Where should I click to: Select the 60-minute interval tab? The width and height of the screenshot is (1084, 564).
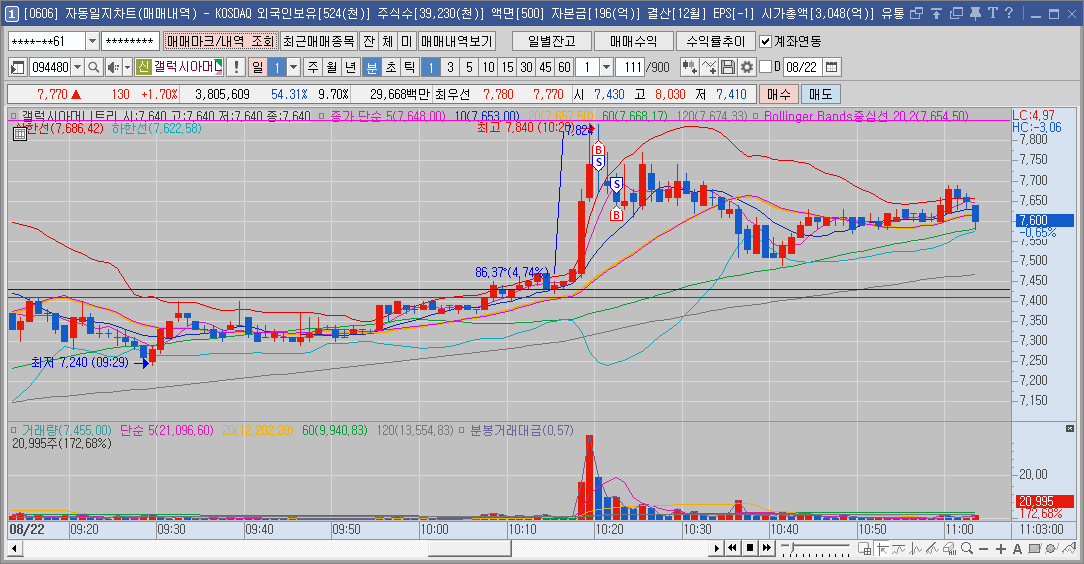click(x=564, y=67)
